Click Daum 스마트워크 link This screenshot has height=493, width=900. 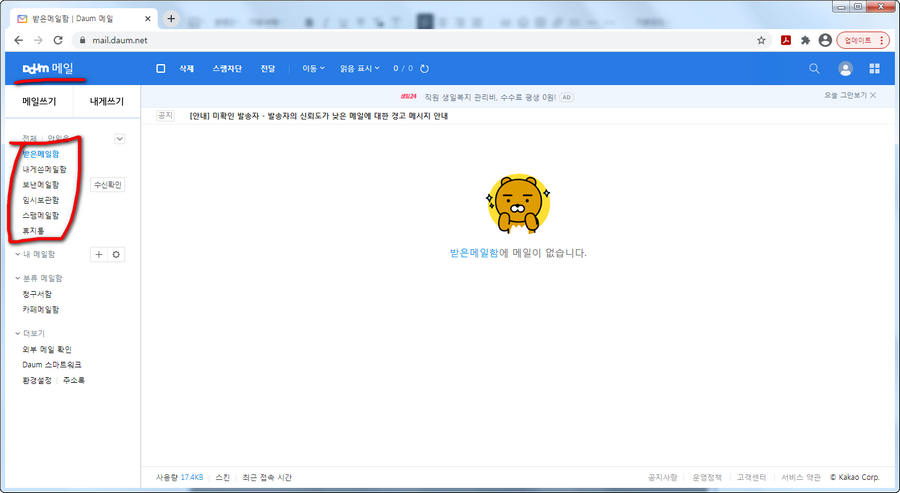coord(52,365)
